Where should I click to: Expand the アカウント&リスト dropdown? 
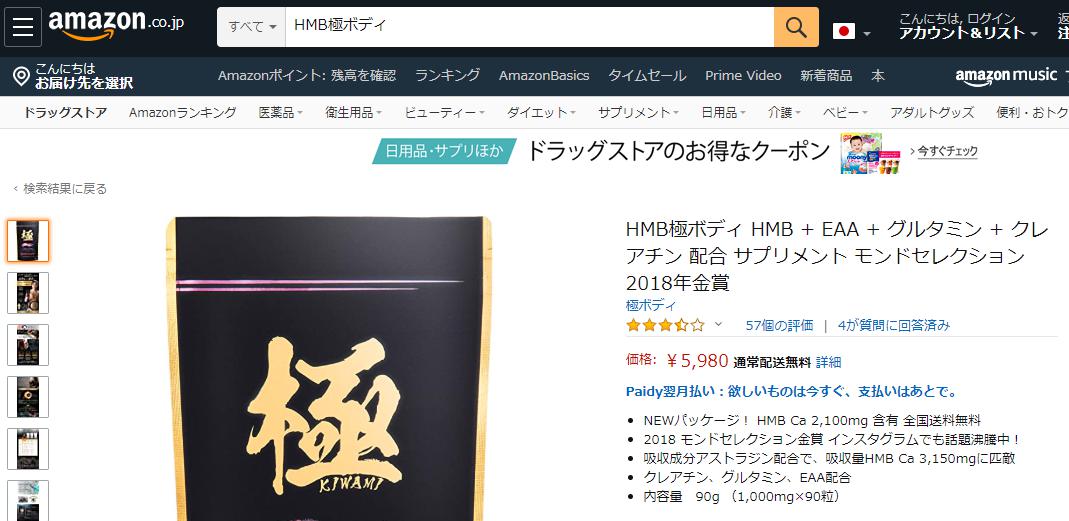[967, 33]
